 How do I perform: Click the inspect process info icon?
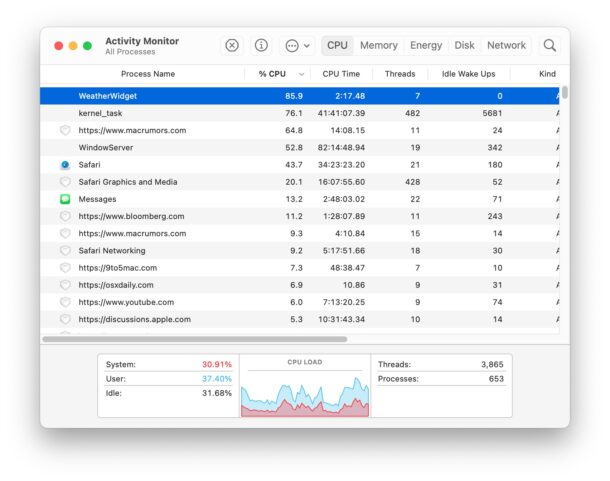pyautogui.click(x=261, y=45)
